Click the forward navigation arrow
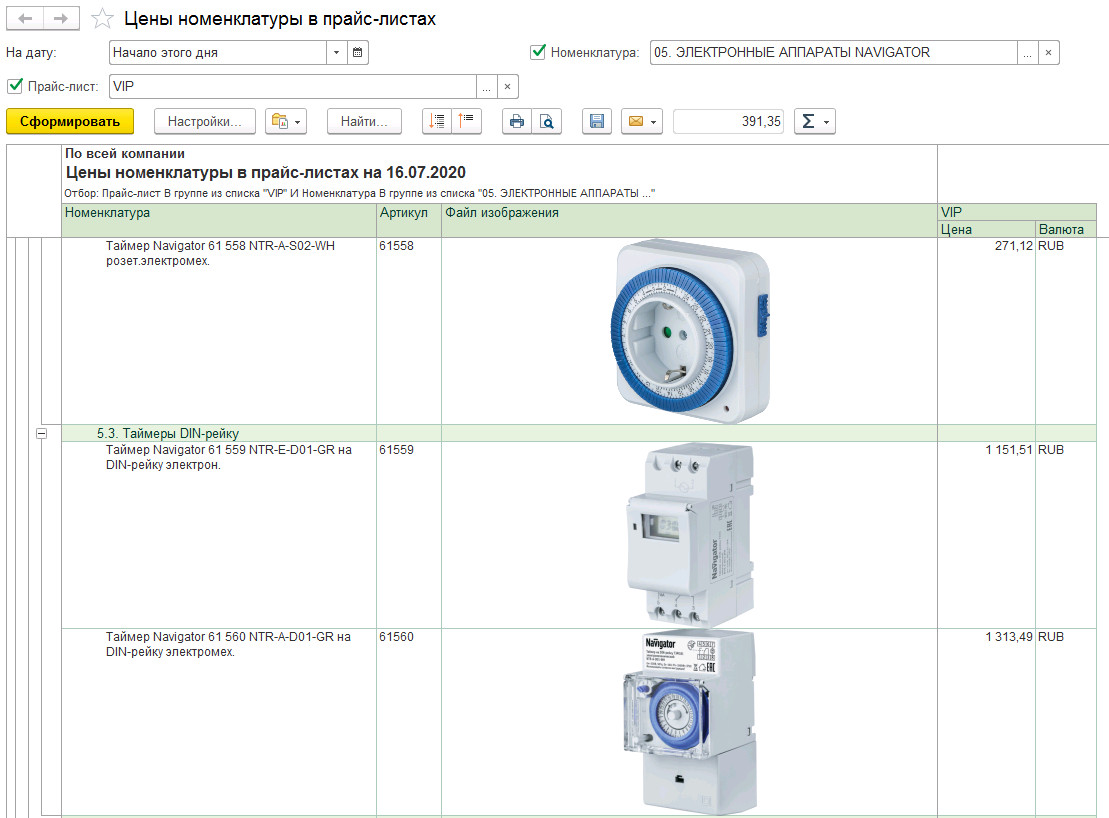Viewport: 1109px width, 818px height. point(61,19)
